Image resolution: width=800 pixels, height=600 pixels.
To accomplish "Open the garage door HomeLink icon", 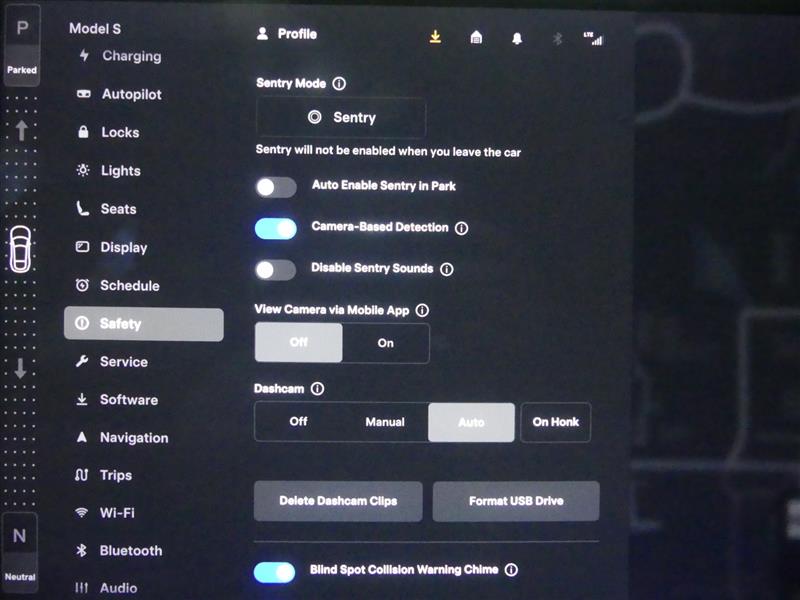I will coord(477,38).
